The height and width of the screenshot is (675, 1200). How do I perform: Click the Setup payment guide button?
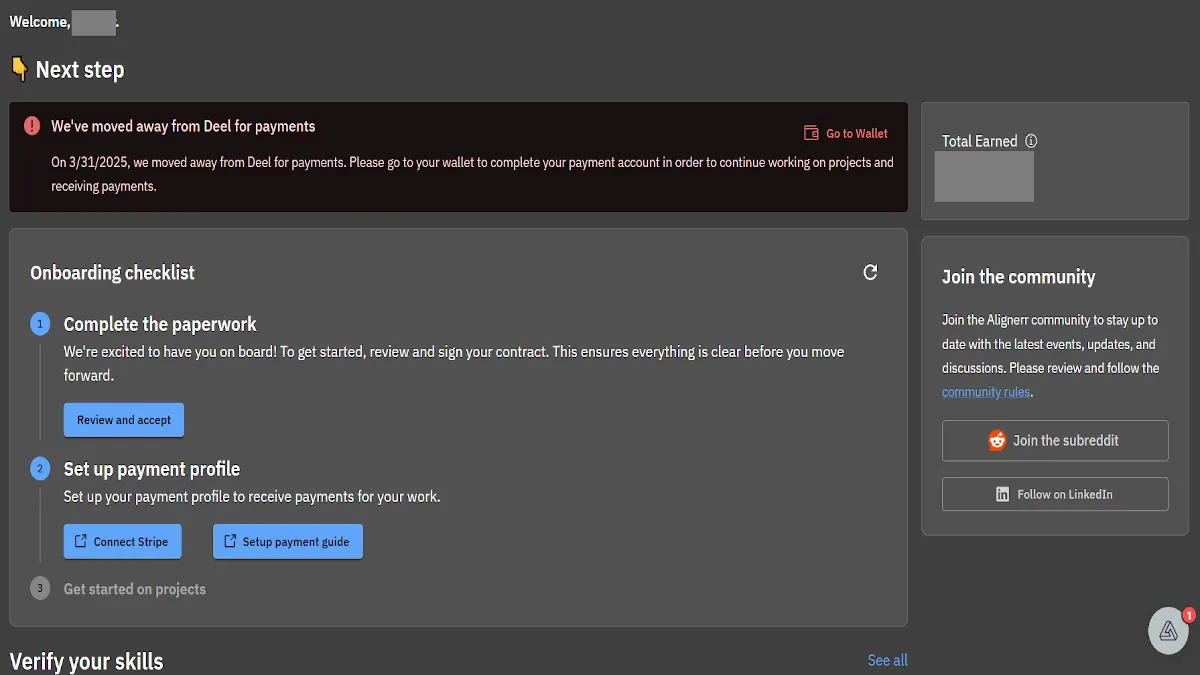(288, 541)
